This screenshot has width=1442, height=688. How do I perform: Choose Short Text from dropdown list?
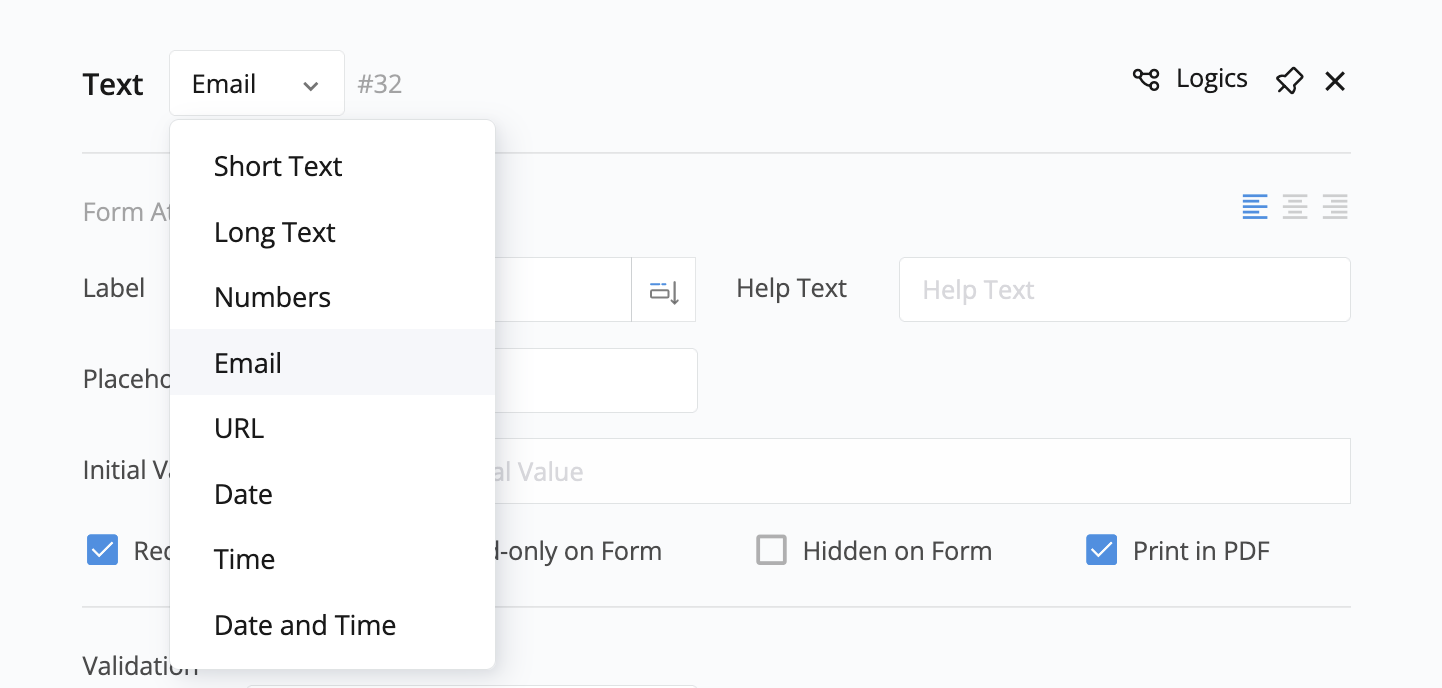278,166
